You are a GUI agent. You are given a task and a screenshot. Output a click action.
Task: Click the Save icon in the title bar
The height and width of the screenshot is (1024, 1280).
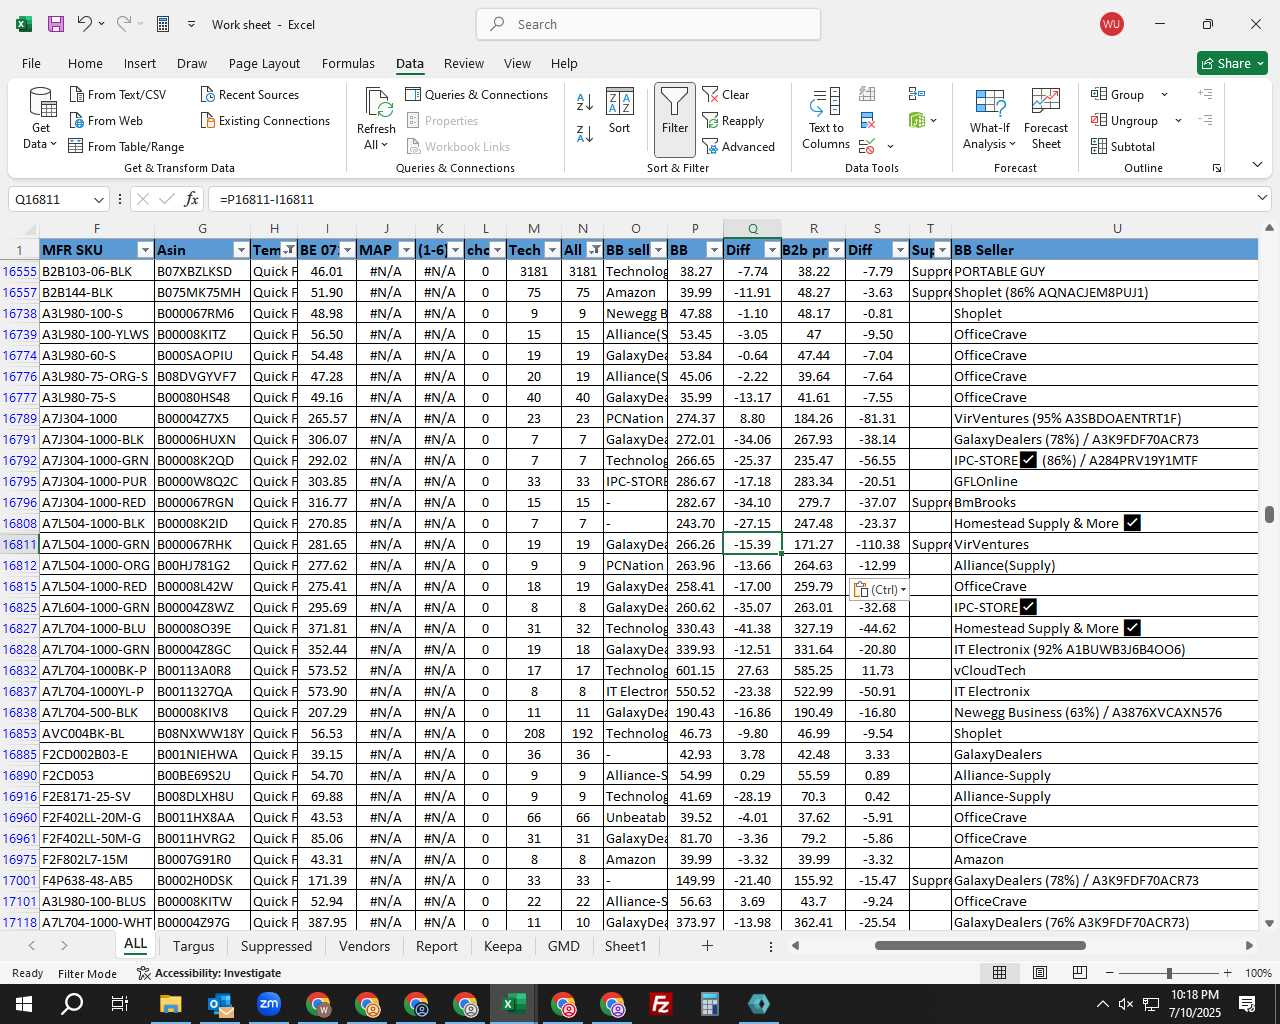[56, 24]
